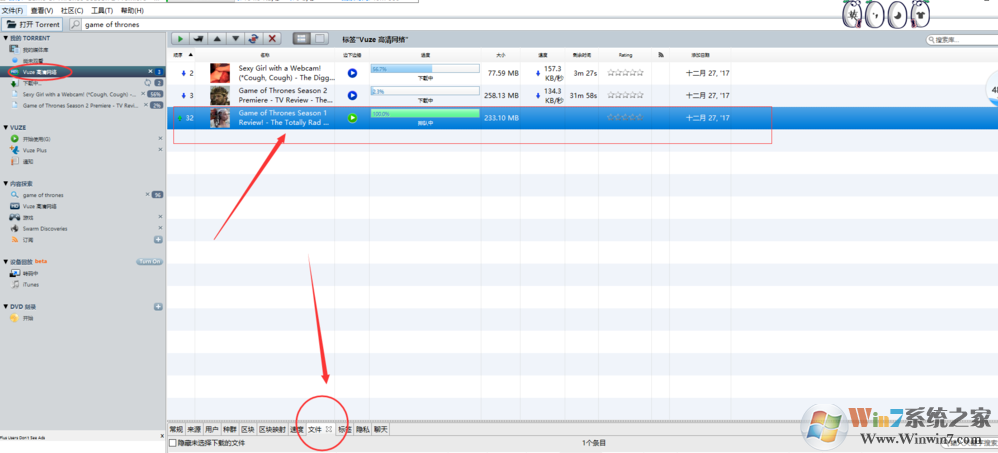Click the magnifier icon beside search box

click(x=76, y=24)
